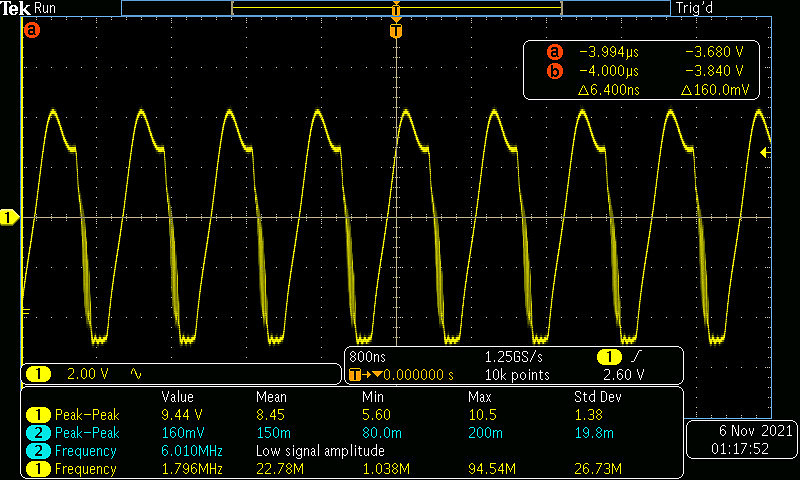Click the rising edge trigger slope icon

(x=637, y=357)
